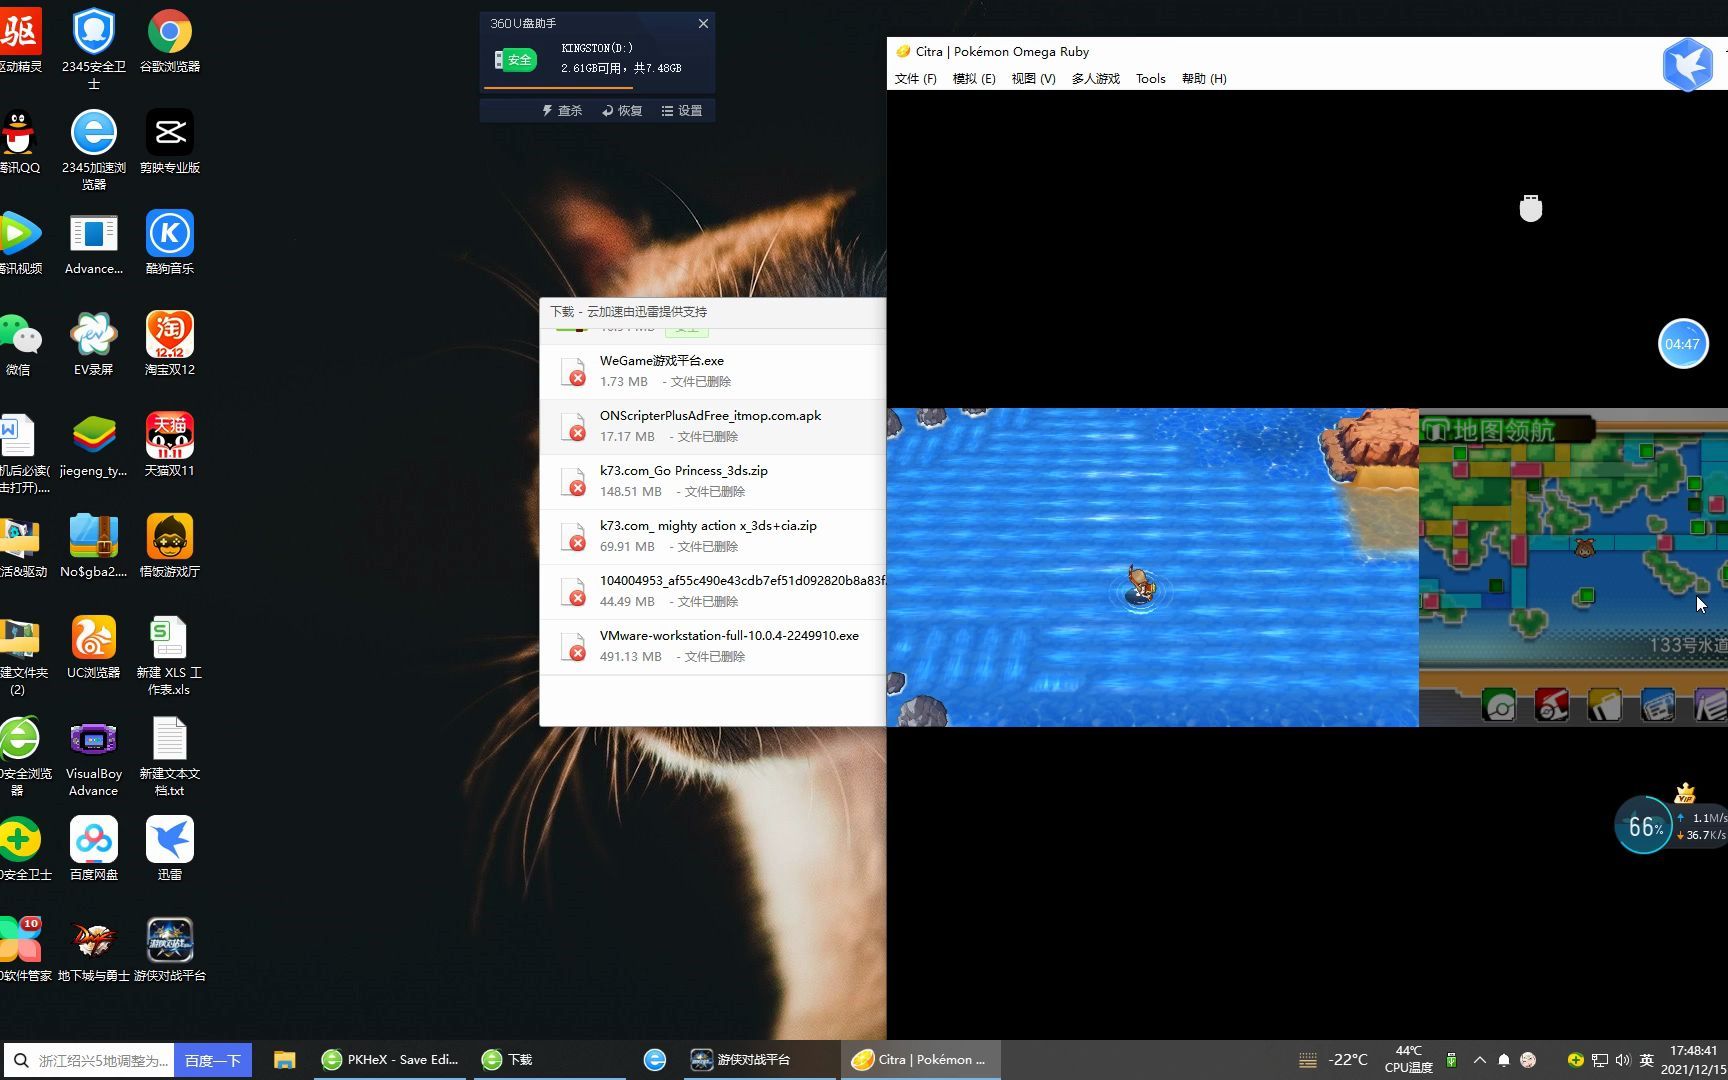Screen dimensions: 1728x1080
Task: Select ONScripterPlusAdFree_itmop.com.apk download entry
Action: [x=712, y=426]
